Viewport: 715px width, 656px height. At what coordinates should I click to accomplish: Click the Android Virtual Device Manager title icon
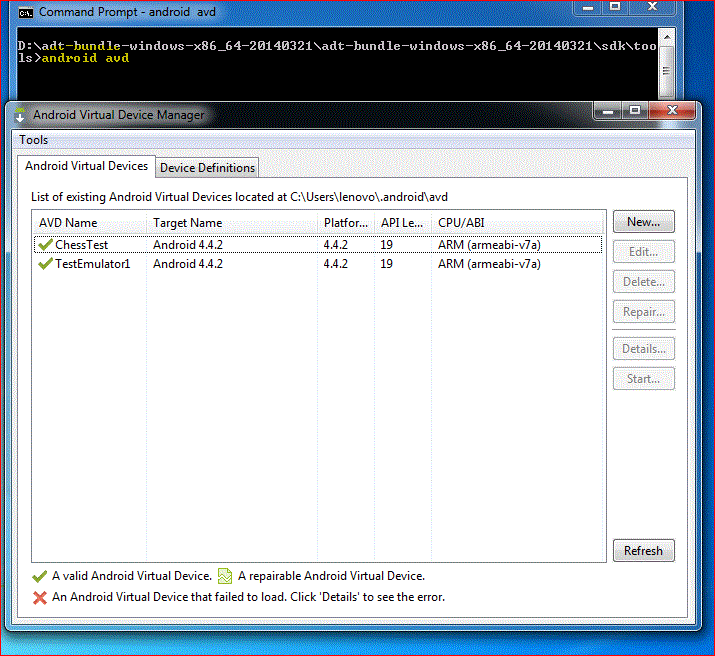click(20, 115)
